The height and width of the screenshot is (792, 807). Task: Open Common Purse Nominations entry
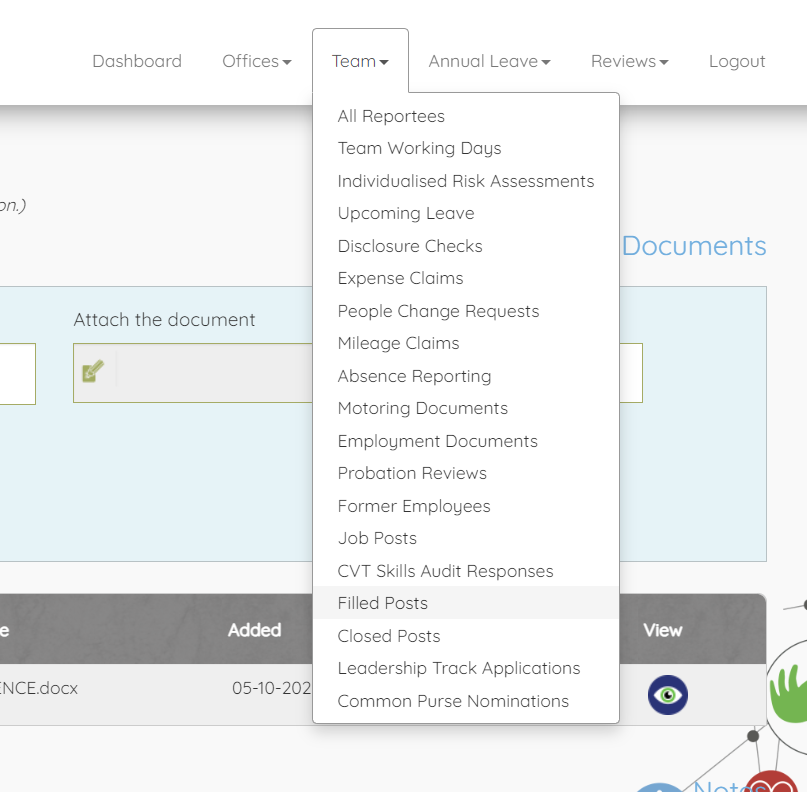(453, 701)
